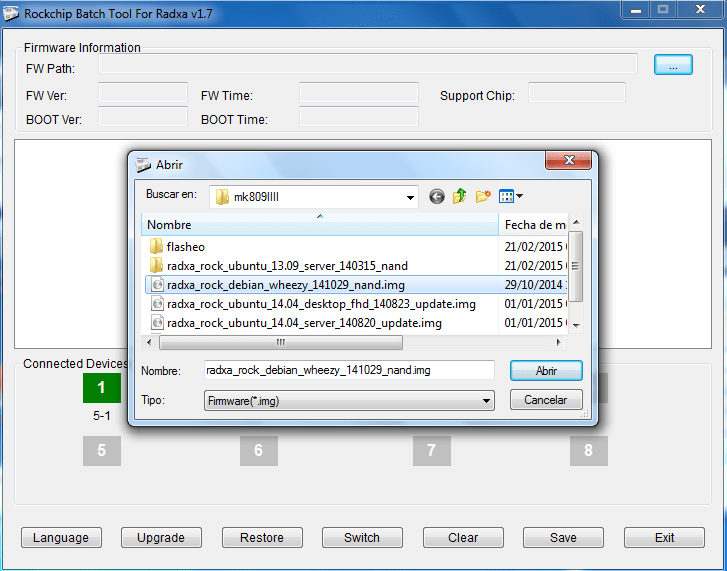
Task: Click the Cancelar button
Action: pyautogui.click(x=546, y=400)
